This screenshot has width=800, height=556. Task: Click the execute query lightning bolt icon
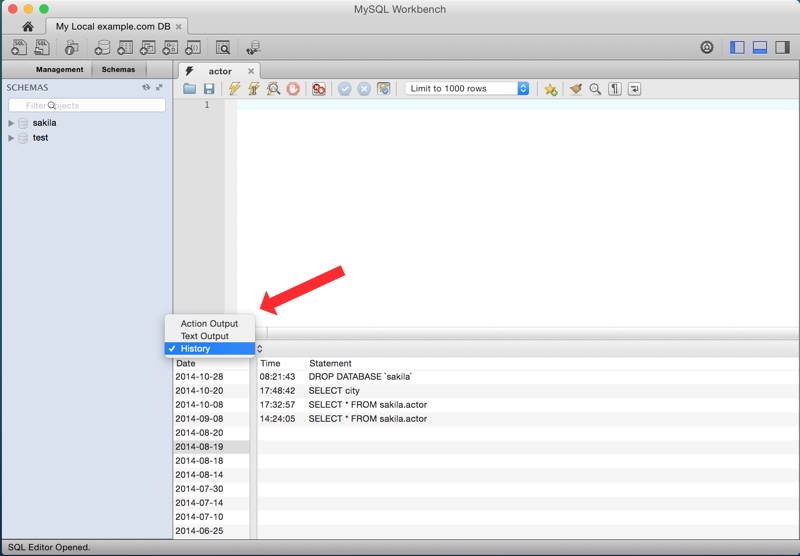pyautogui.click(x=234, y=89)
